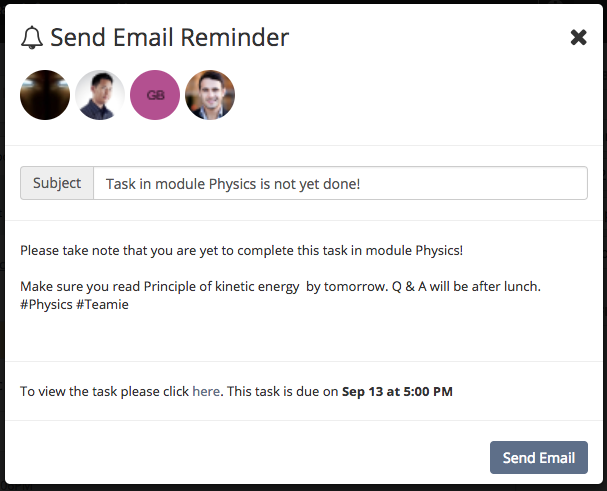Place cursor in 'Make sure you read' line
Viewport: 607px width, 491px height.
pos(280,287)
